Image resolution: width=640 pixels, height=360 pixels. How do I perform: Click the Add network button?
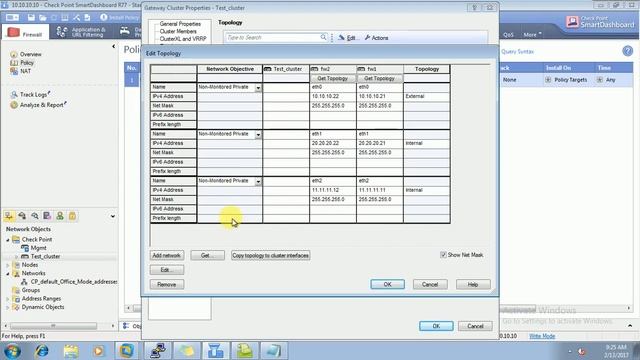click(x=167, y=255)
